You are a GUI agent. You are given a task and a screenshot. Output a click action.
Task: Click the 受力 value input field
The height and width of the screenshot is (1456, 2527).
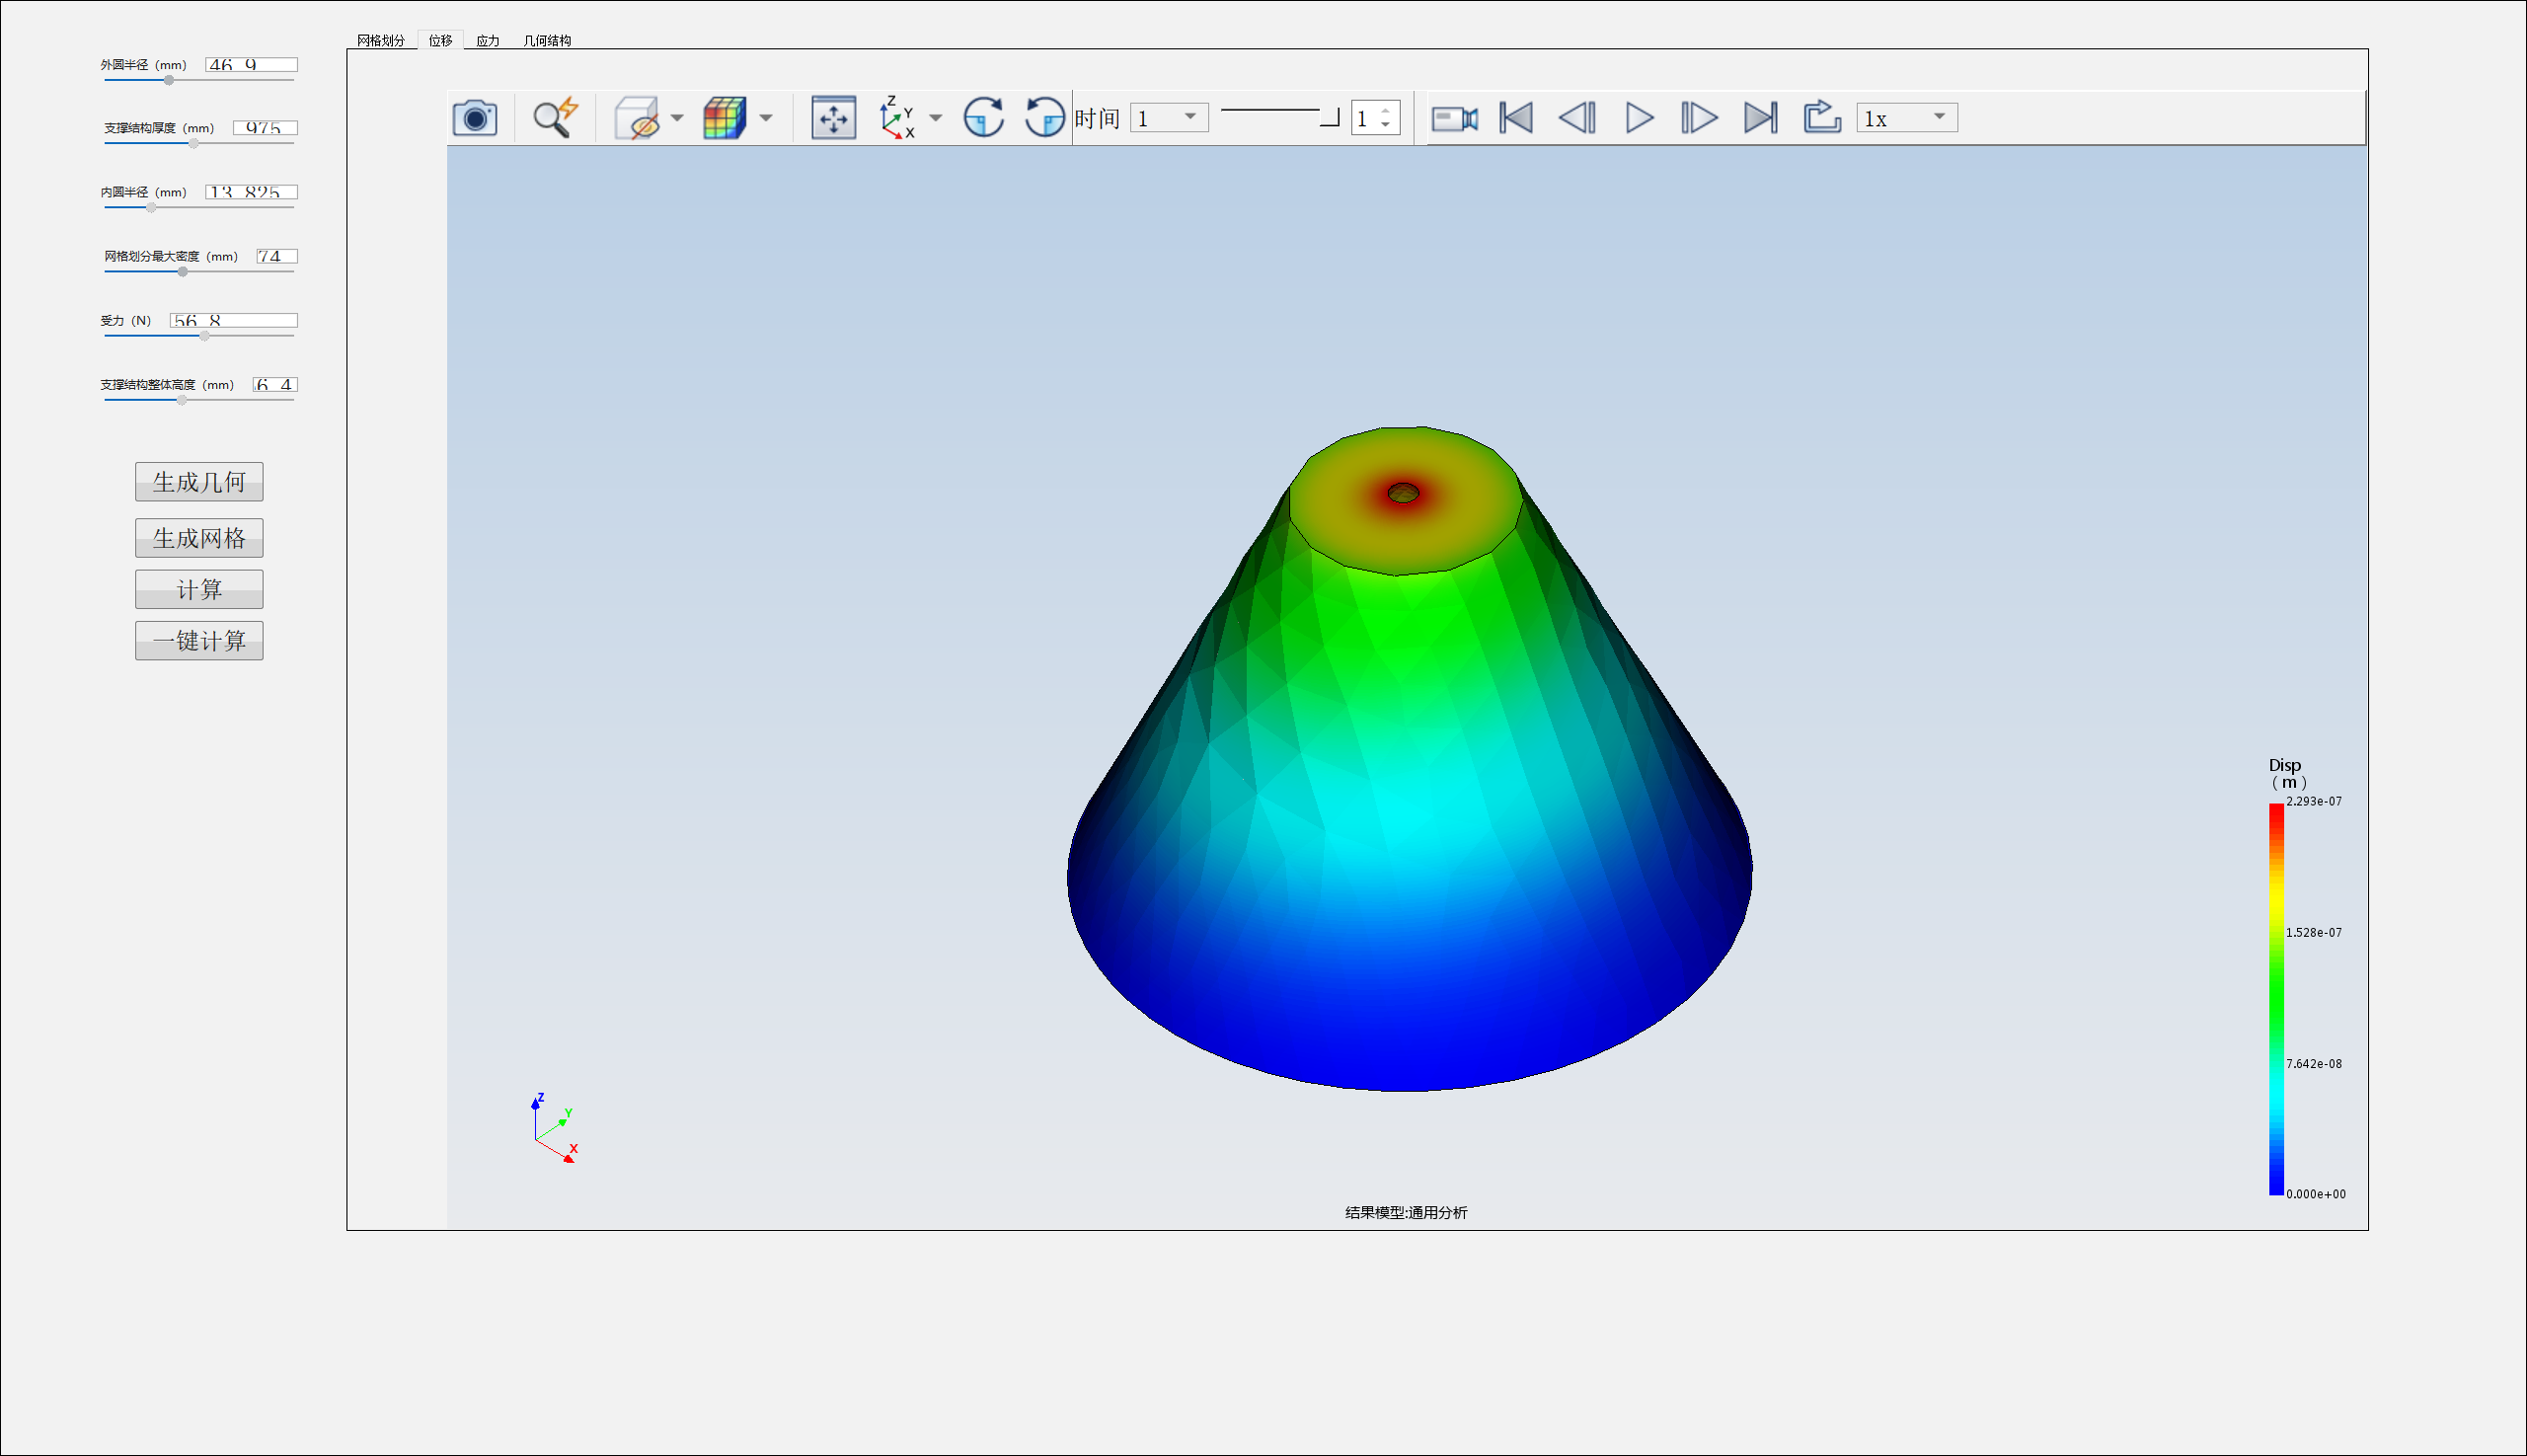point(233,320)
